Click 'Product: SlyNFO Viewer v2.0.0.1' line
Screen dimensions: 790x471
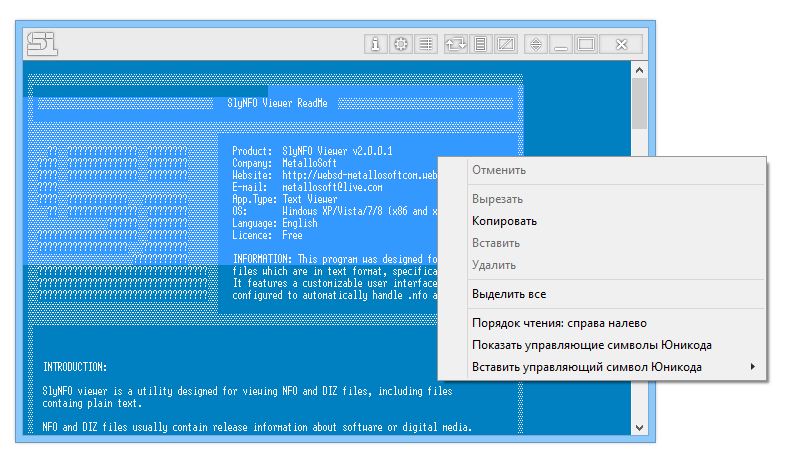312,151
